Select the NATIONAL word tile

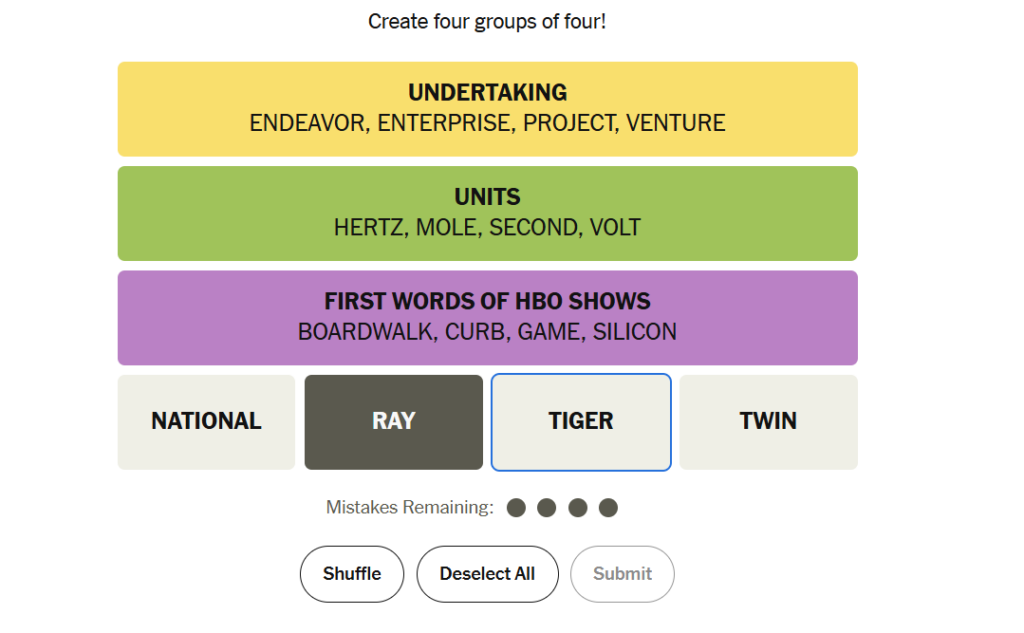(206, 421)
